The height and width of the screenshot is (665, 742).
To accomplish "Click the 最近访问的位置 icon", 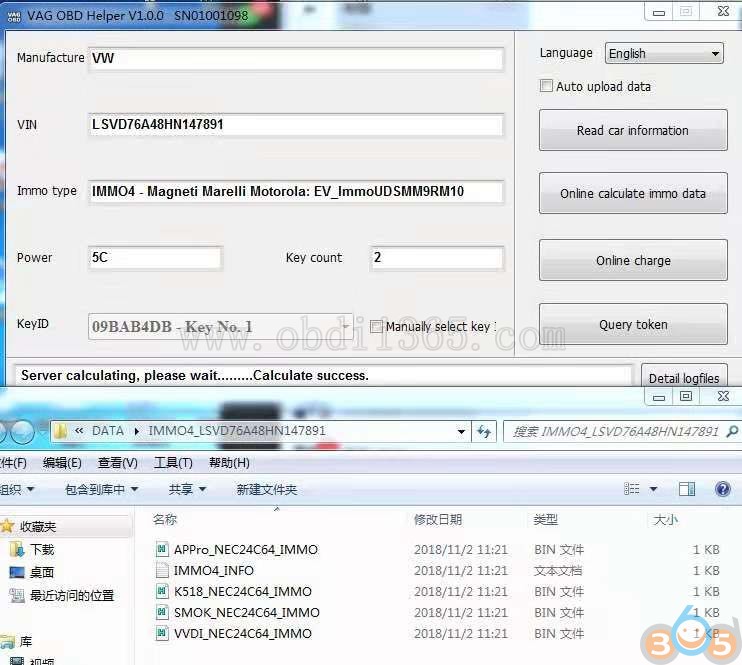I will tap(17, 595).
